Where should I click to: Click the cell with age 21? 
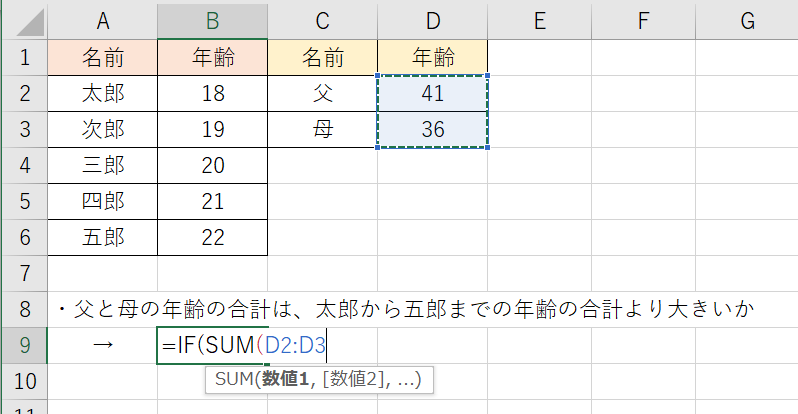tap(213, 202)
